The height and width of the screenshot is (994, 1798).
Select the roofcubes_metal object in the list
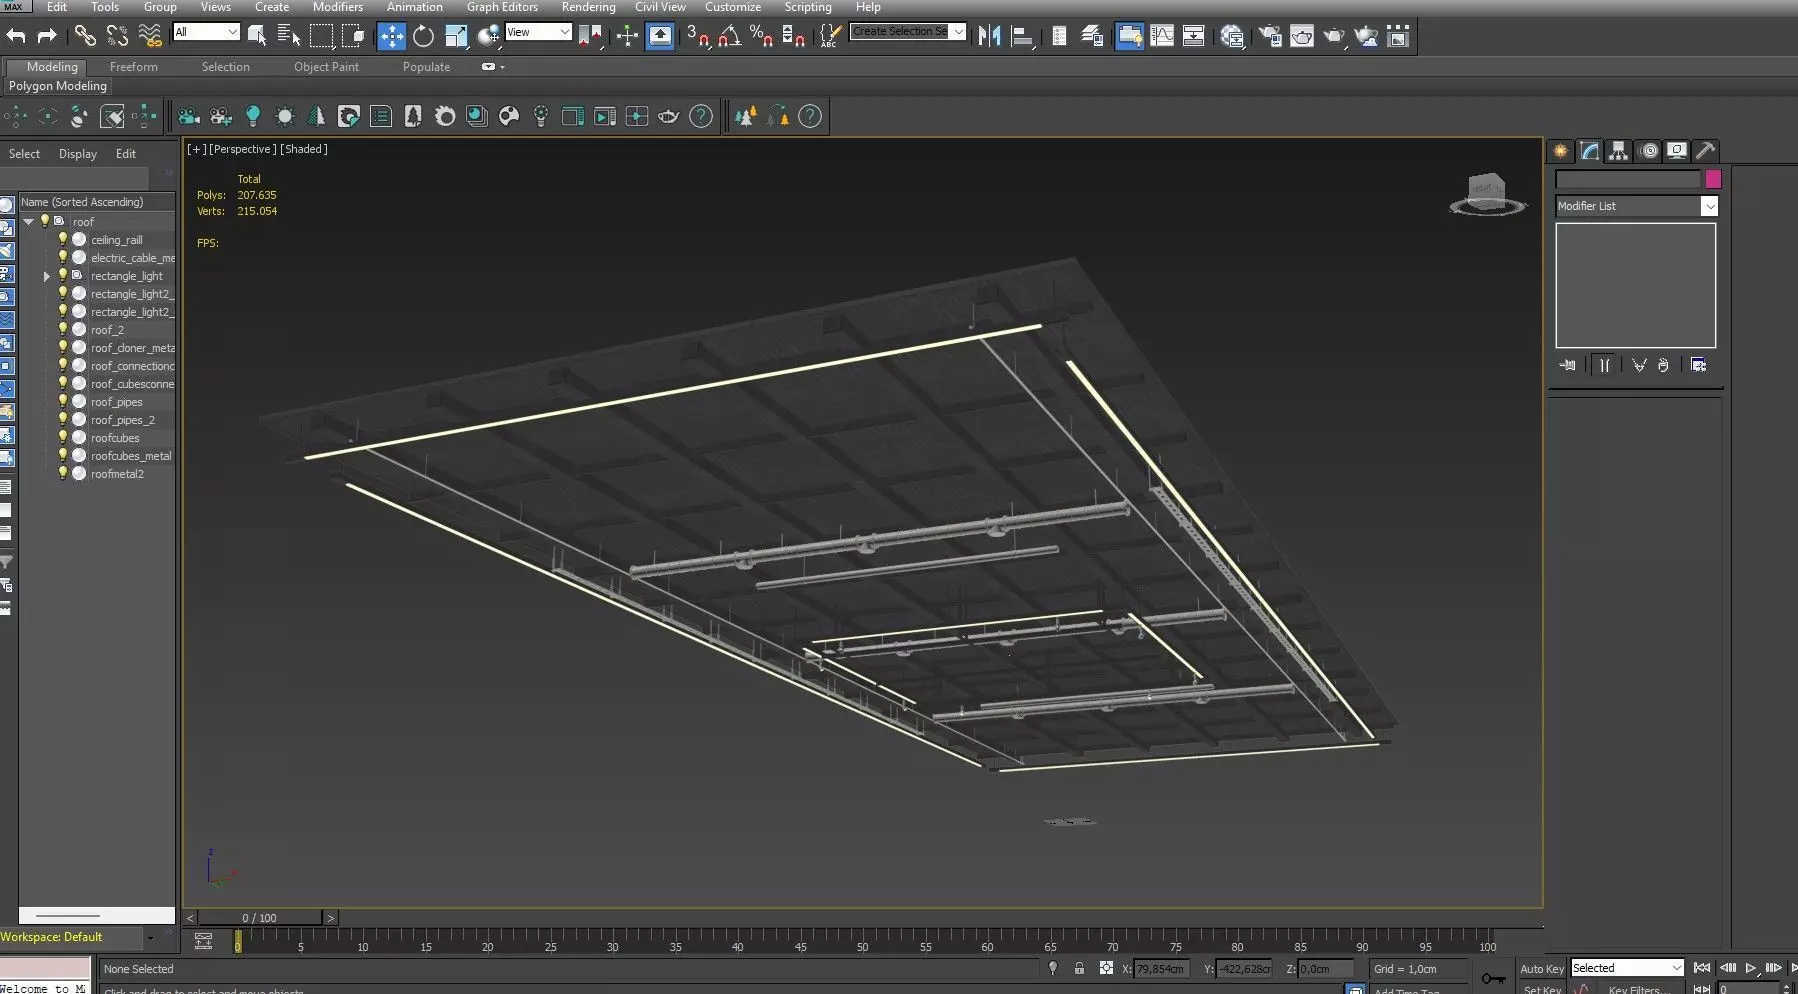tap(131, 456)
